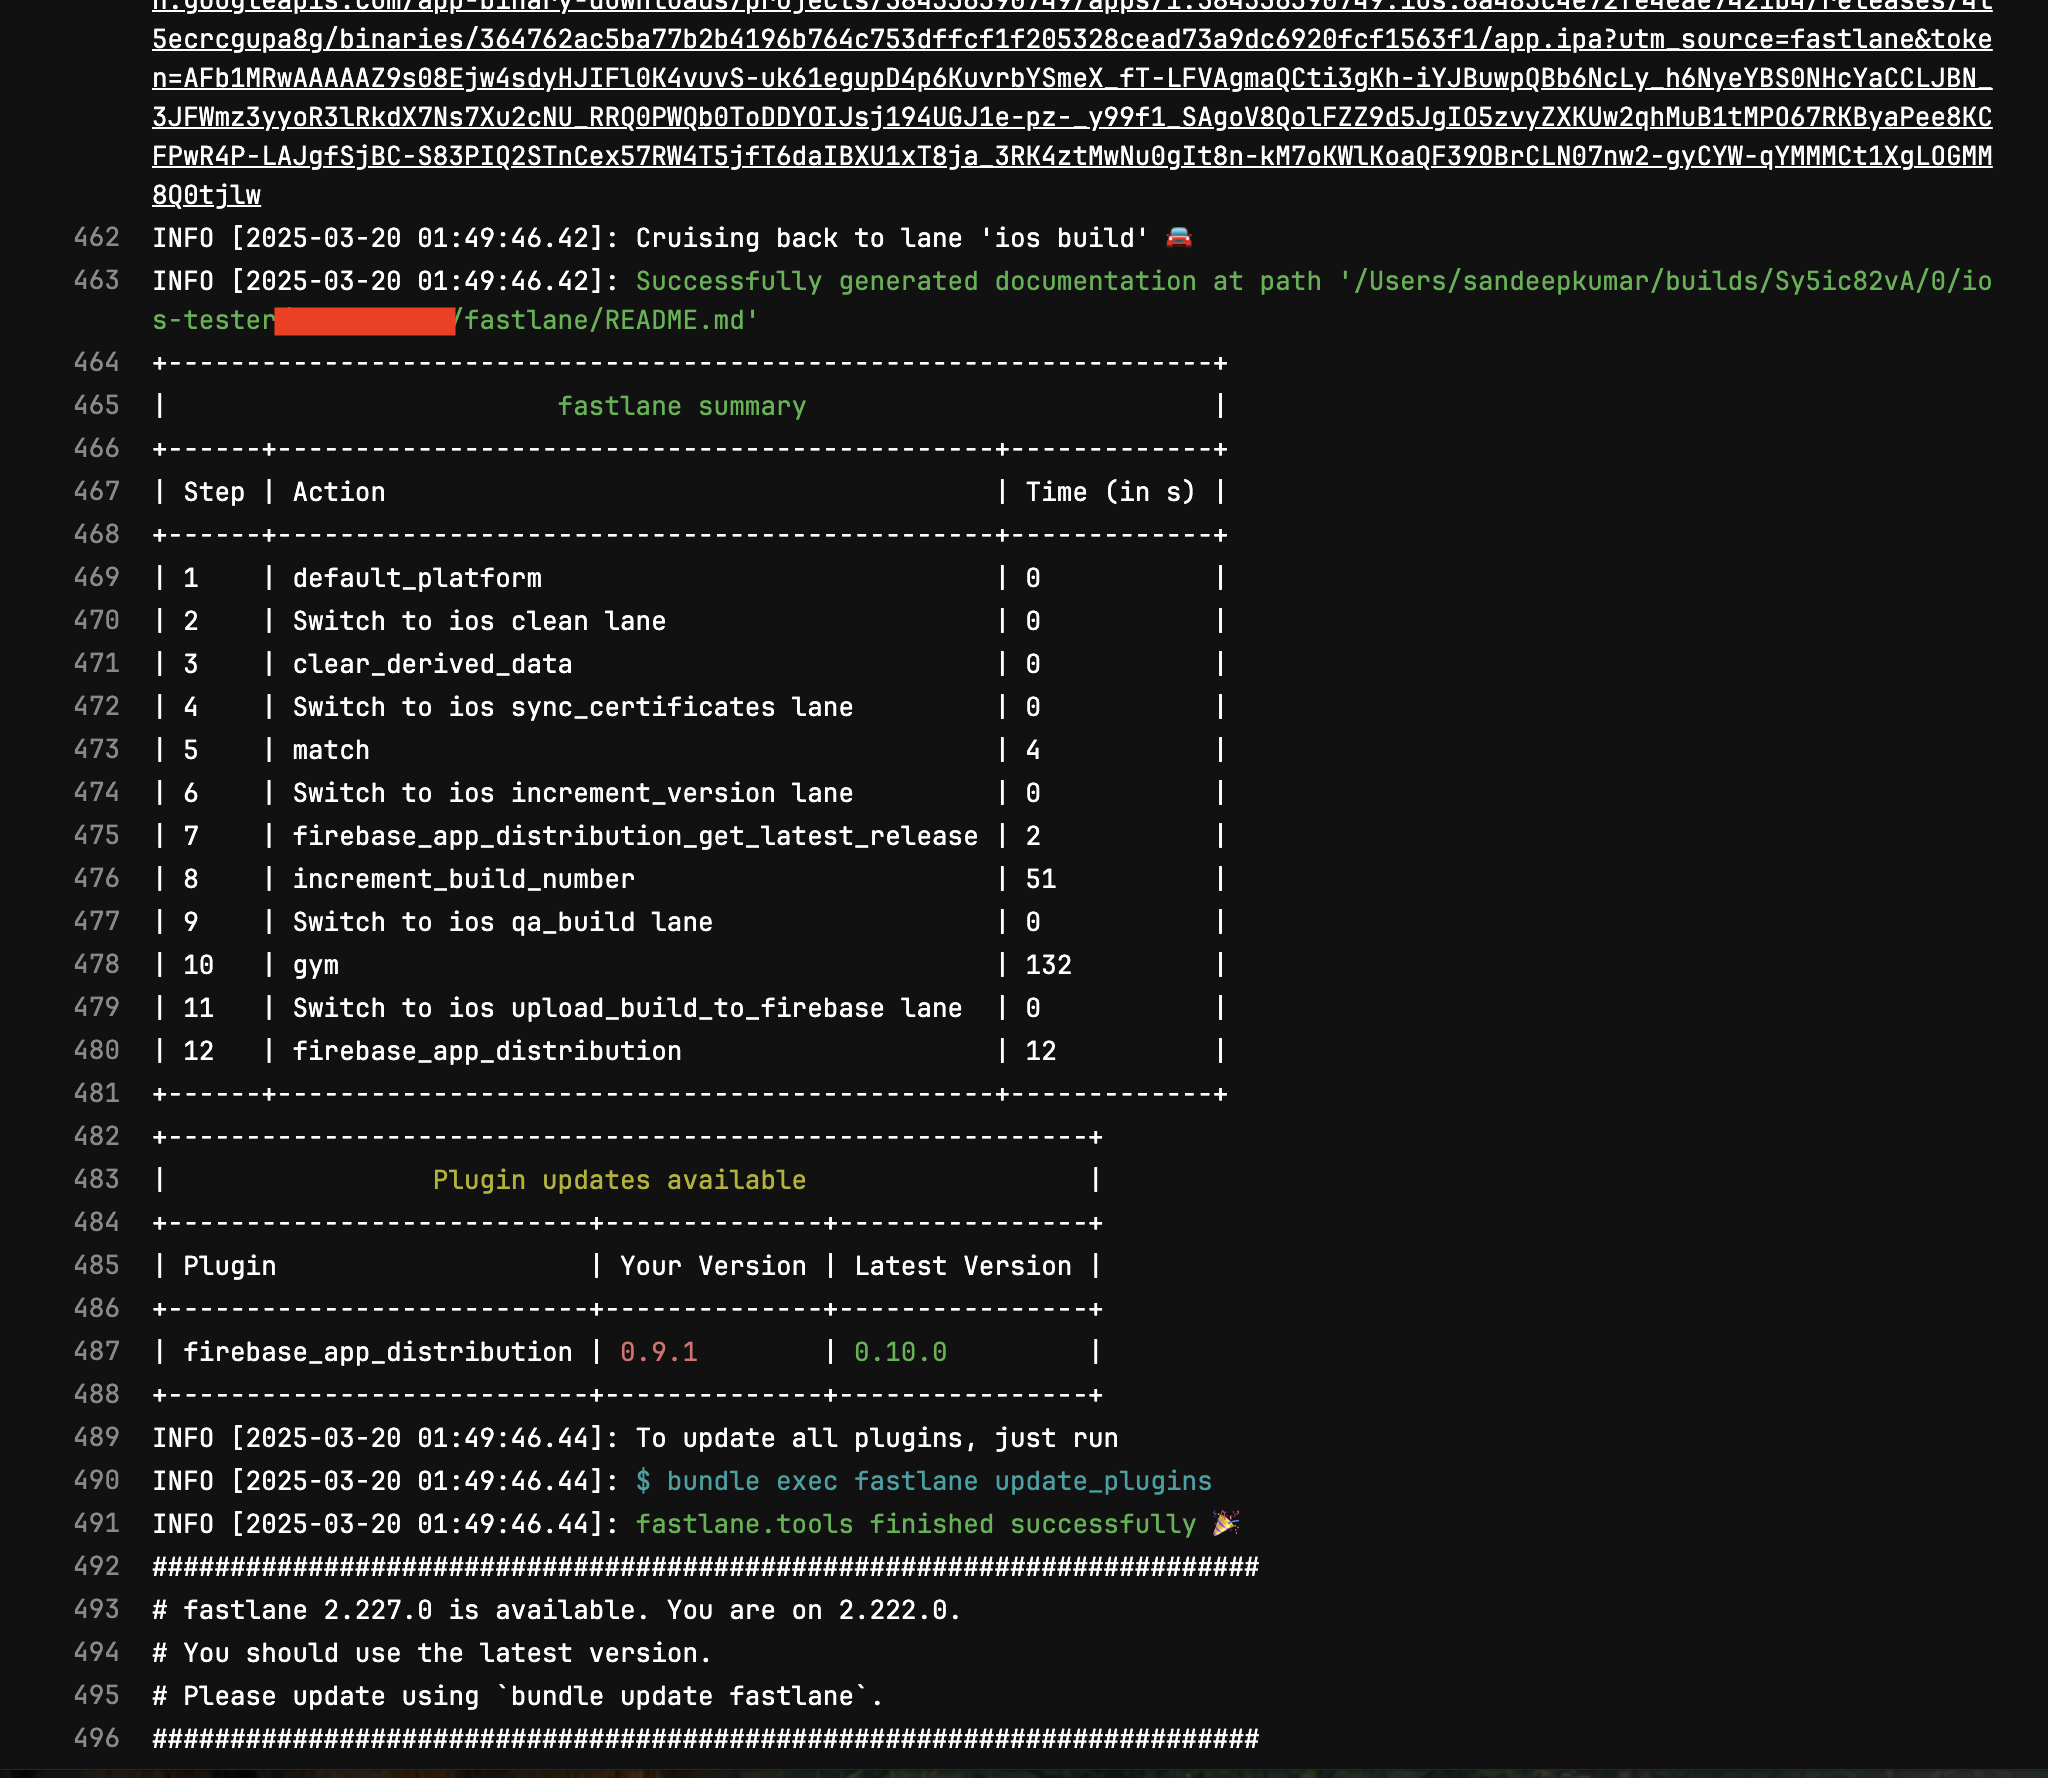
Task: Click the 'default_platform' action row
Action: coord(417,578)
